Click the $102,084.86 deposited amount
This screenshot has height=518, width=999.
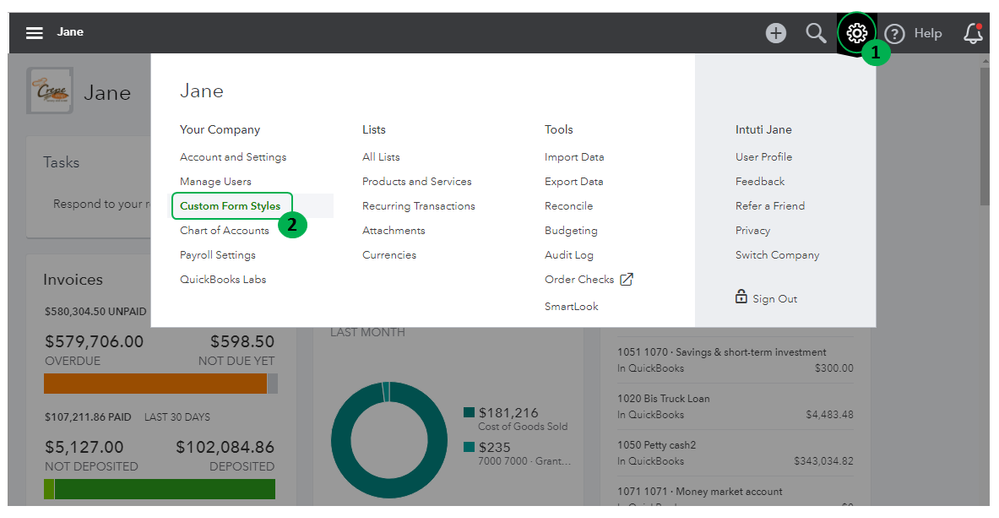225,447
